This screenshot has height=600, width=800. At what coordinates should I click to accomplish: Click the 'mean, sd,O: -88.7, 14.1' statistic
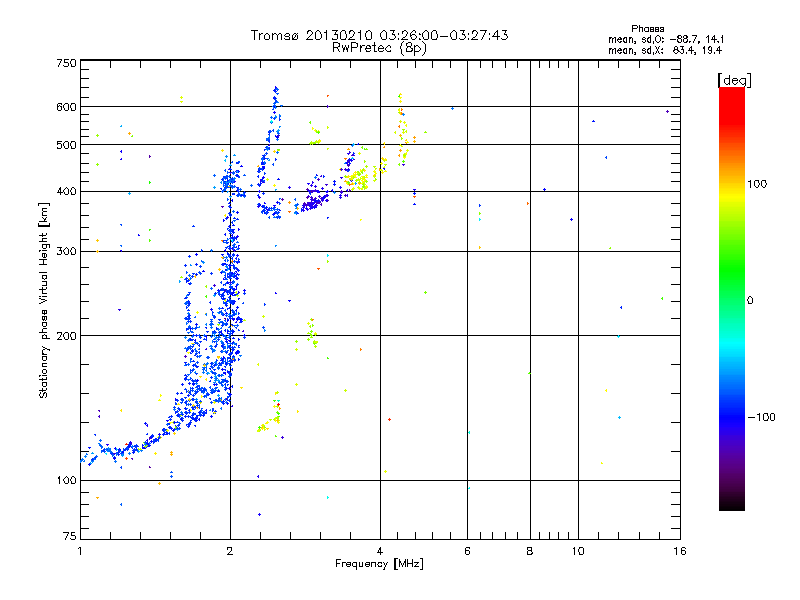[666, 39]
